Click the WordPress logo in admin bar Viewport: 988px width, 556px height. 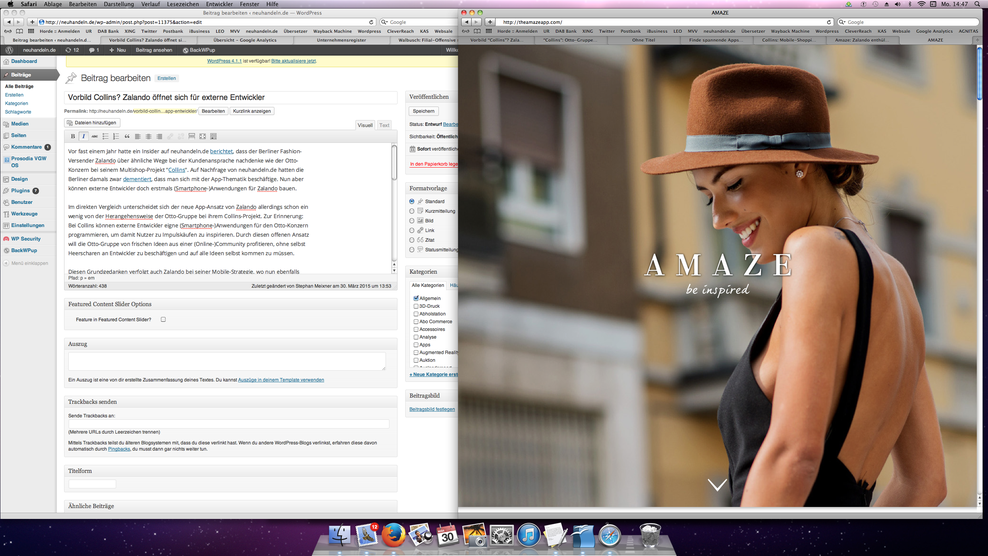9,50
